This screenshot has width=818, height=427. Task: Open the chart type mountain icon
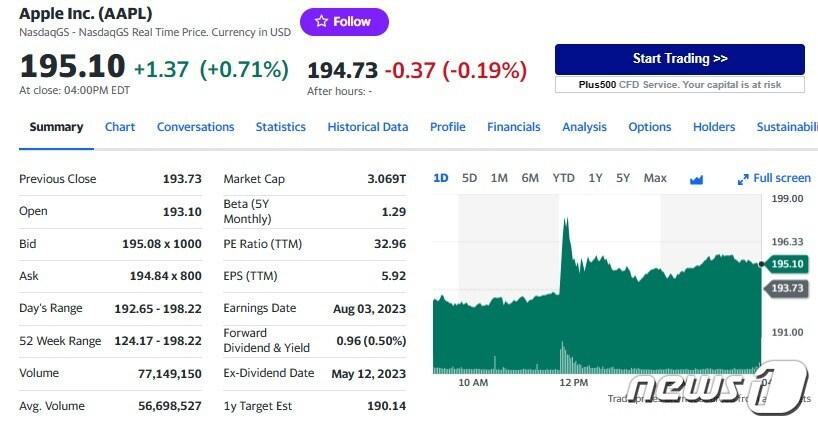pos(697,179)
